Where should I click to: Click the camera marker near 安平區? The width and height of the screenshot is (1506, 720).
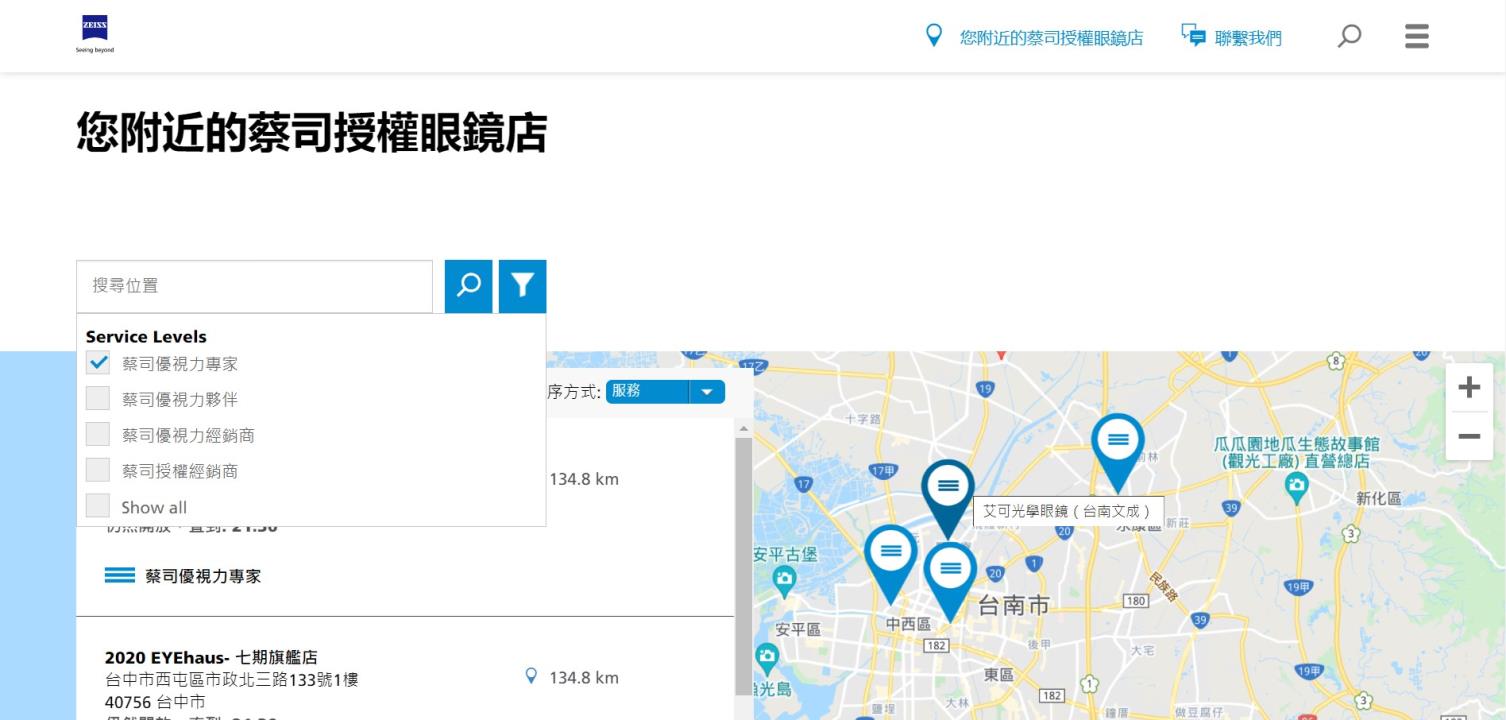coord(767,657)
